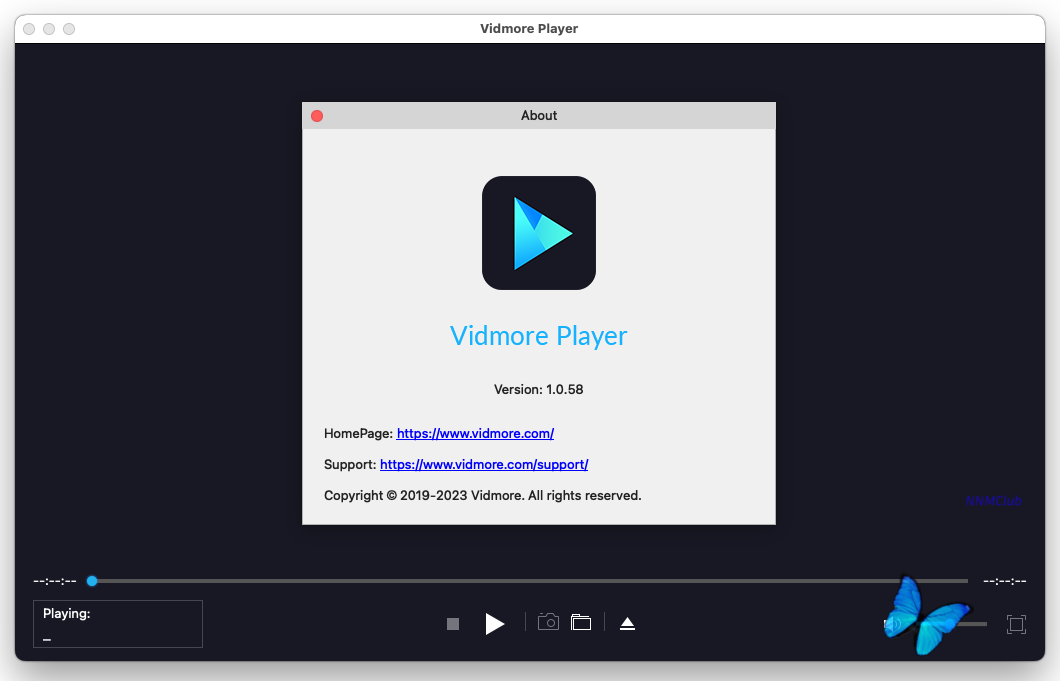Screen dimensions: 1060x681
Task: Close the About dialog with red button
Action: (x=317, y=116)
